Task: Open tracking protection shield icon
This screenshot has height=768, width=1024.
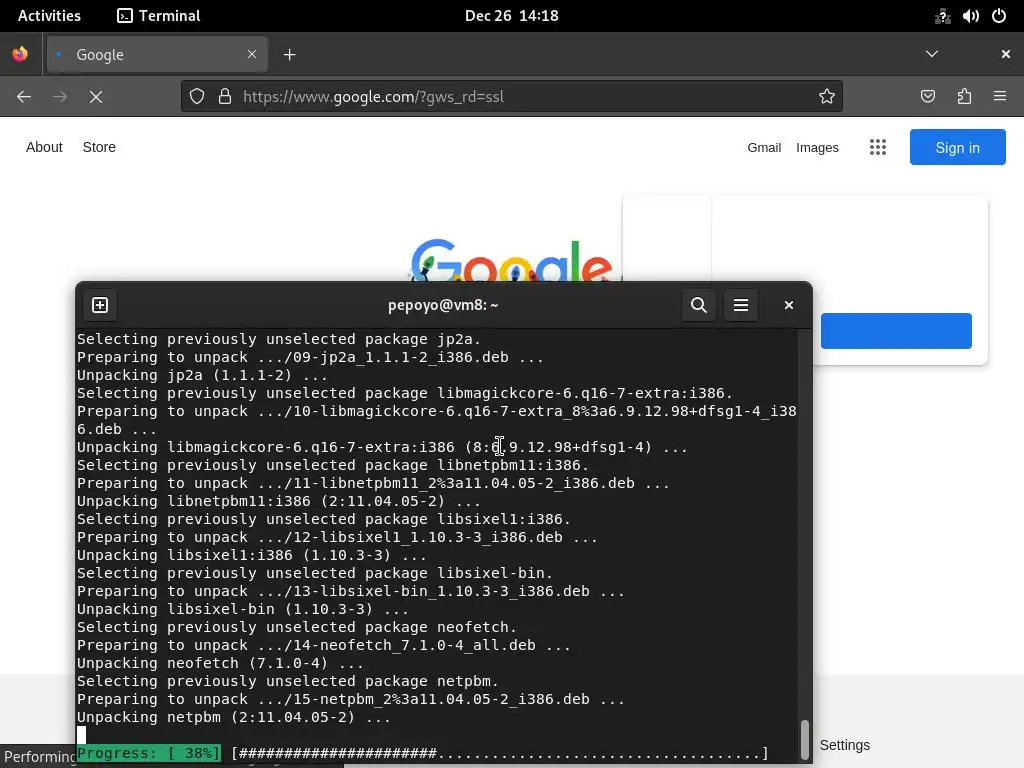Action: [x=197, y=97]
